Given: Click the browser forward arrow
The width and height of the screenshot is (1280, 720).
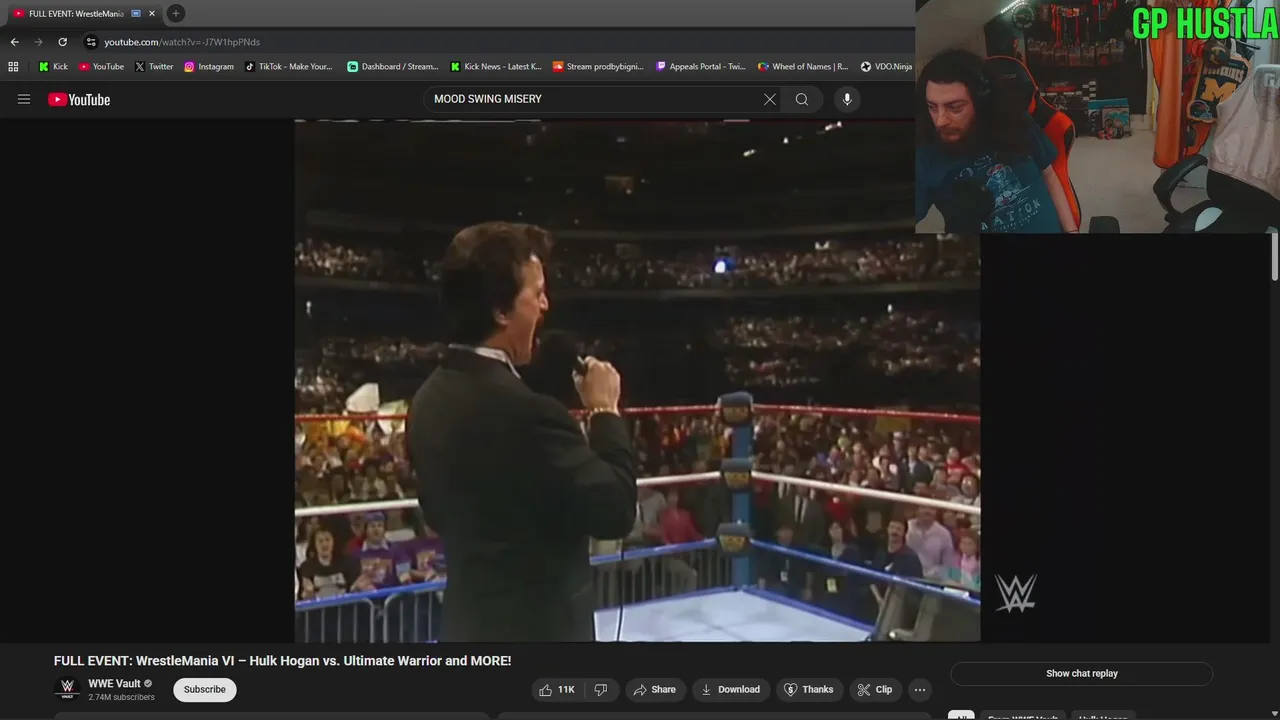Looking at the screenshot, I should coord(38,42).
